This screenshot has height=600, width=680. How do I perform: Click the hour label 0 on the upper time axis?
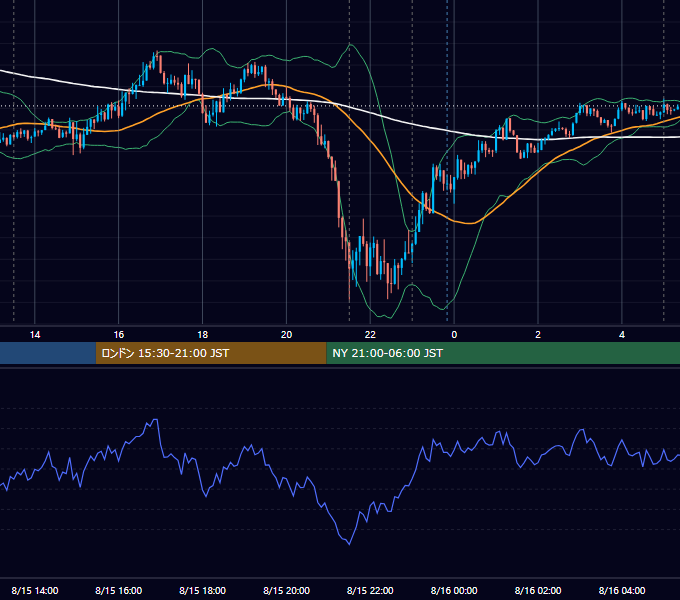coord(454,335)
